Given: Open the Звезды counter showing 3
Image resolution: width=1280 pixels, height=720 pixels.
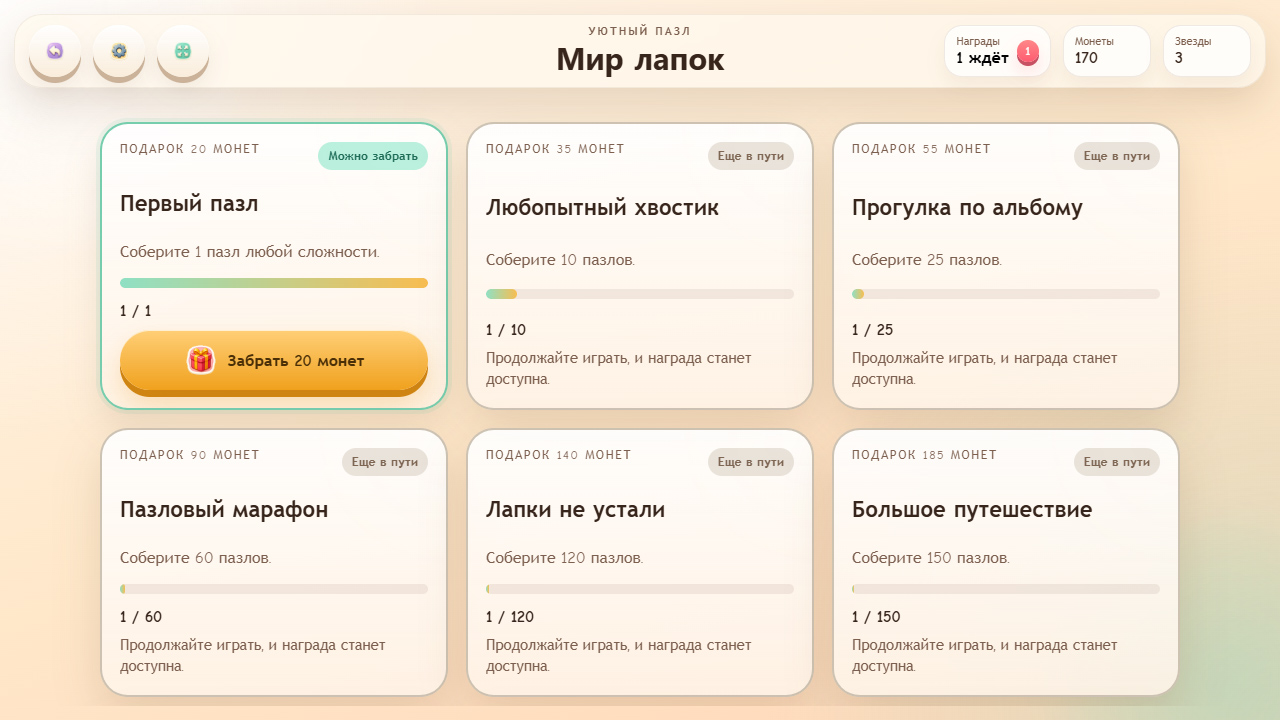Looking at the screenshot, I should [x=1206, y=51].
